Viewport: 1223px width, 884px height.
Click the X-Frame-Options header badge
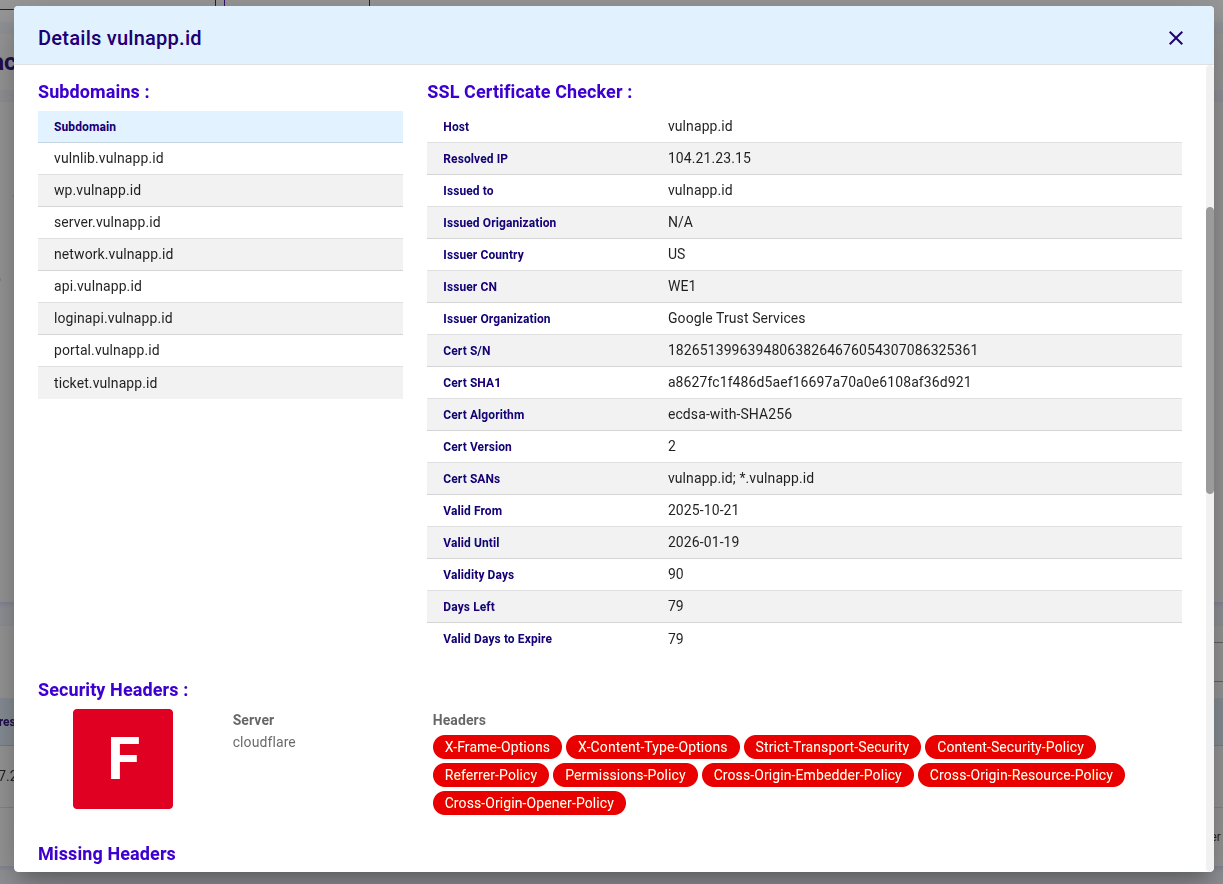click(497, 747)
